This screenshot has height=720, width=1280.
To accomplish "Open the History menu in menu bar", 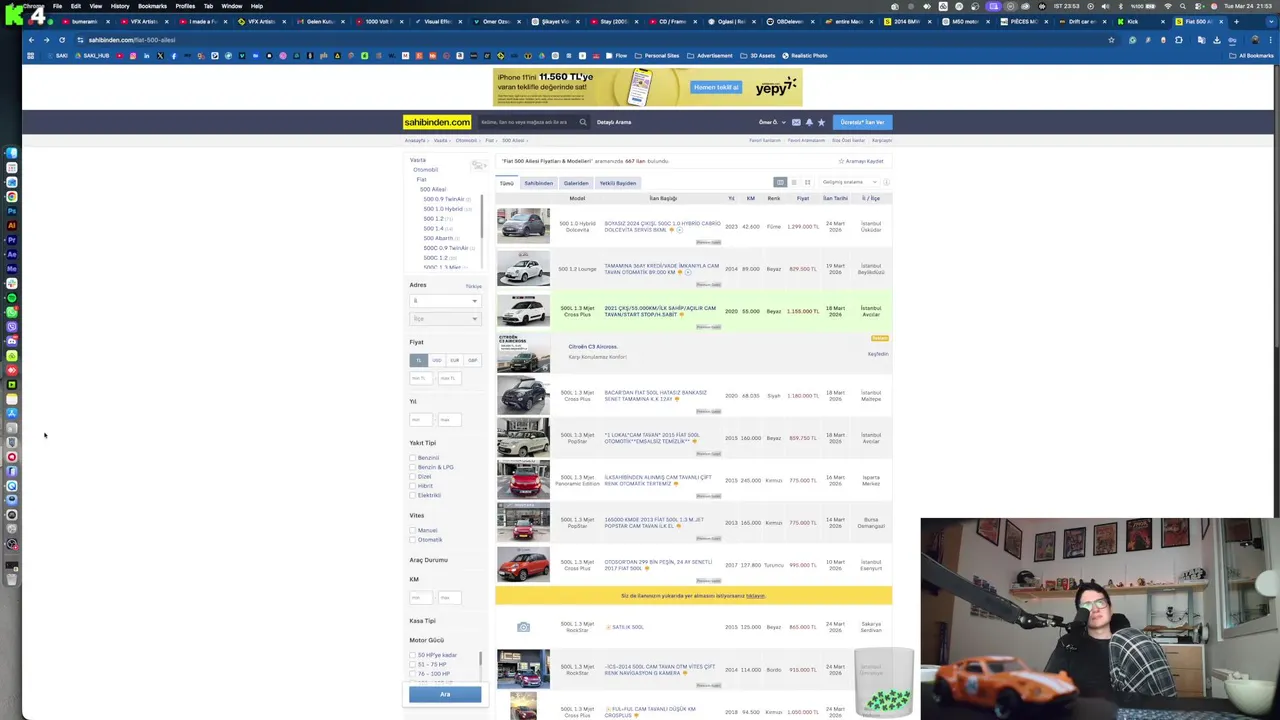I will pos(120,6).
